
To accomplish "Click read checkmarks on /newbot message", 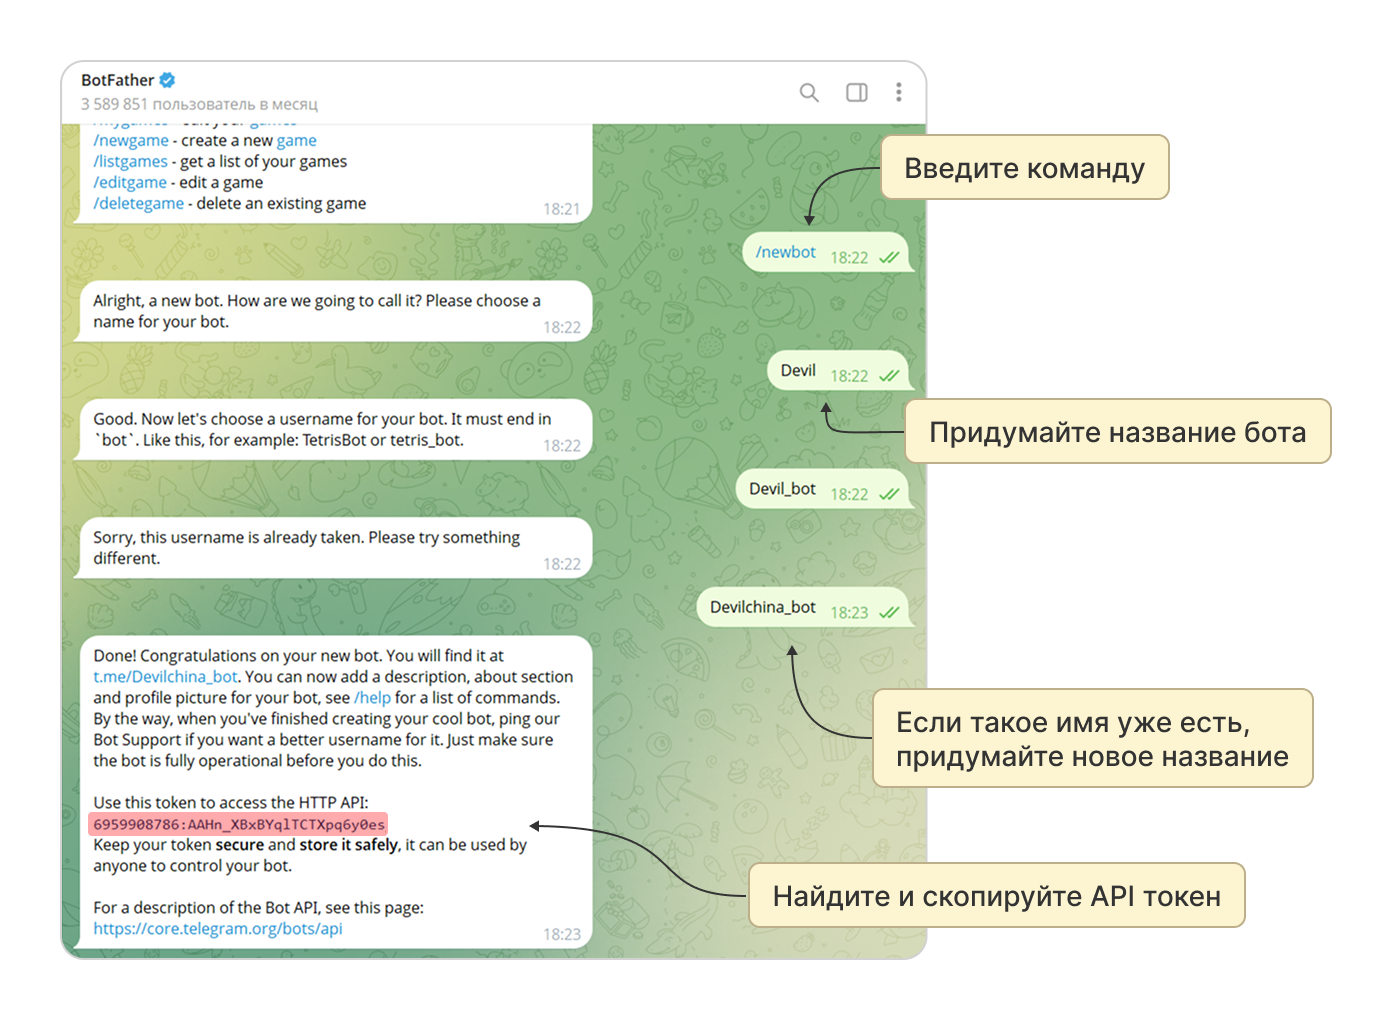I will tap(889, 258).
